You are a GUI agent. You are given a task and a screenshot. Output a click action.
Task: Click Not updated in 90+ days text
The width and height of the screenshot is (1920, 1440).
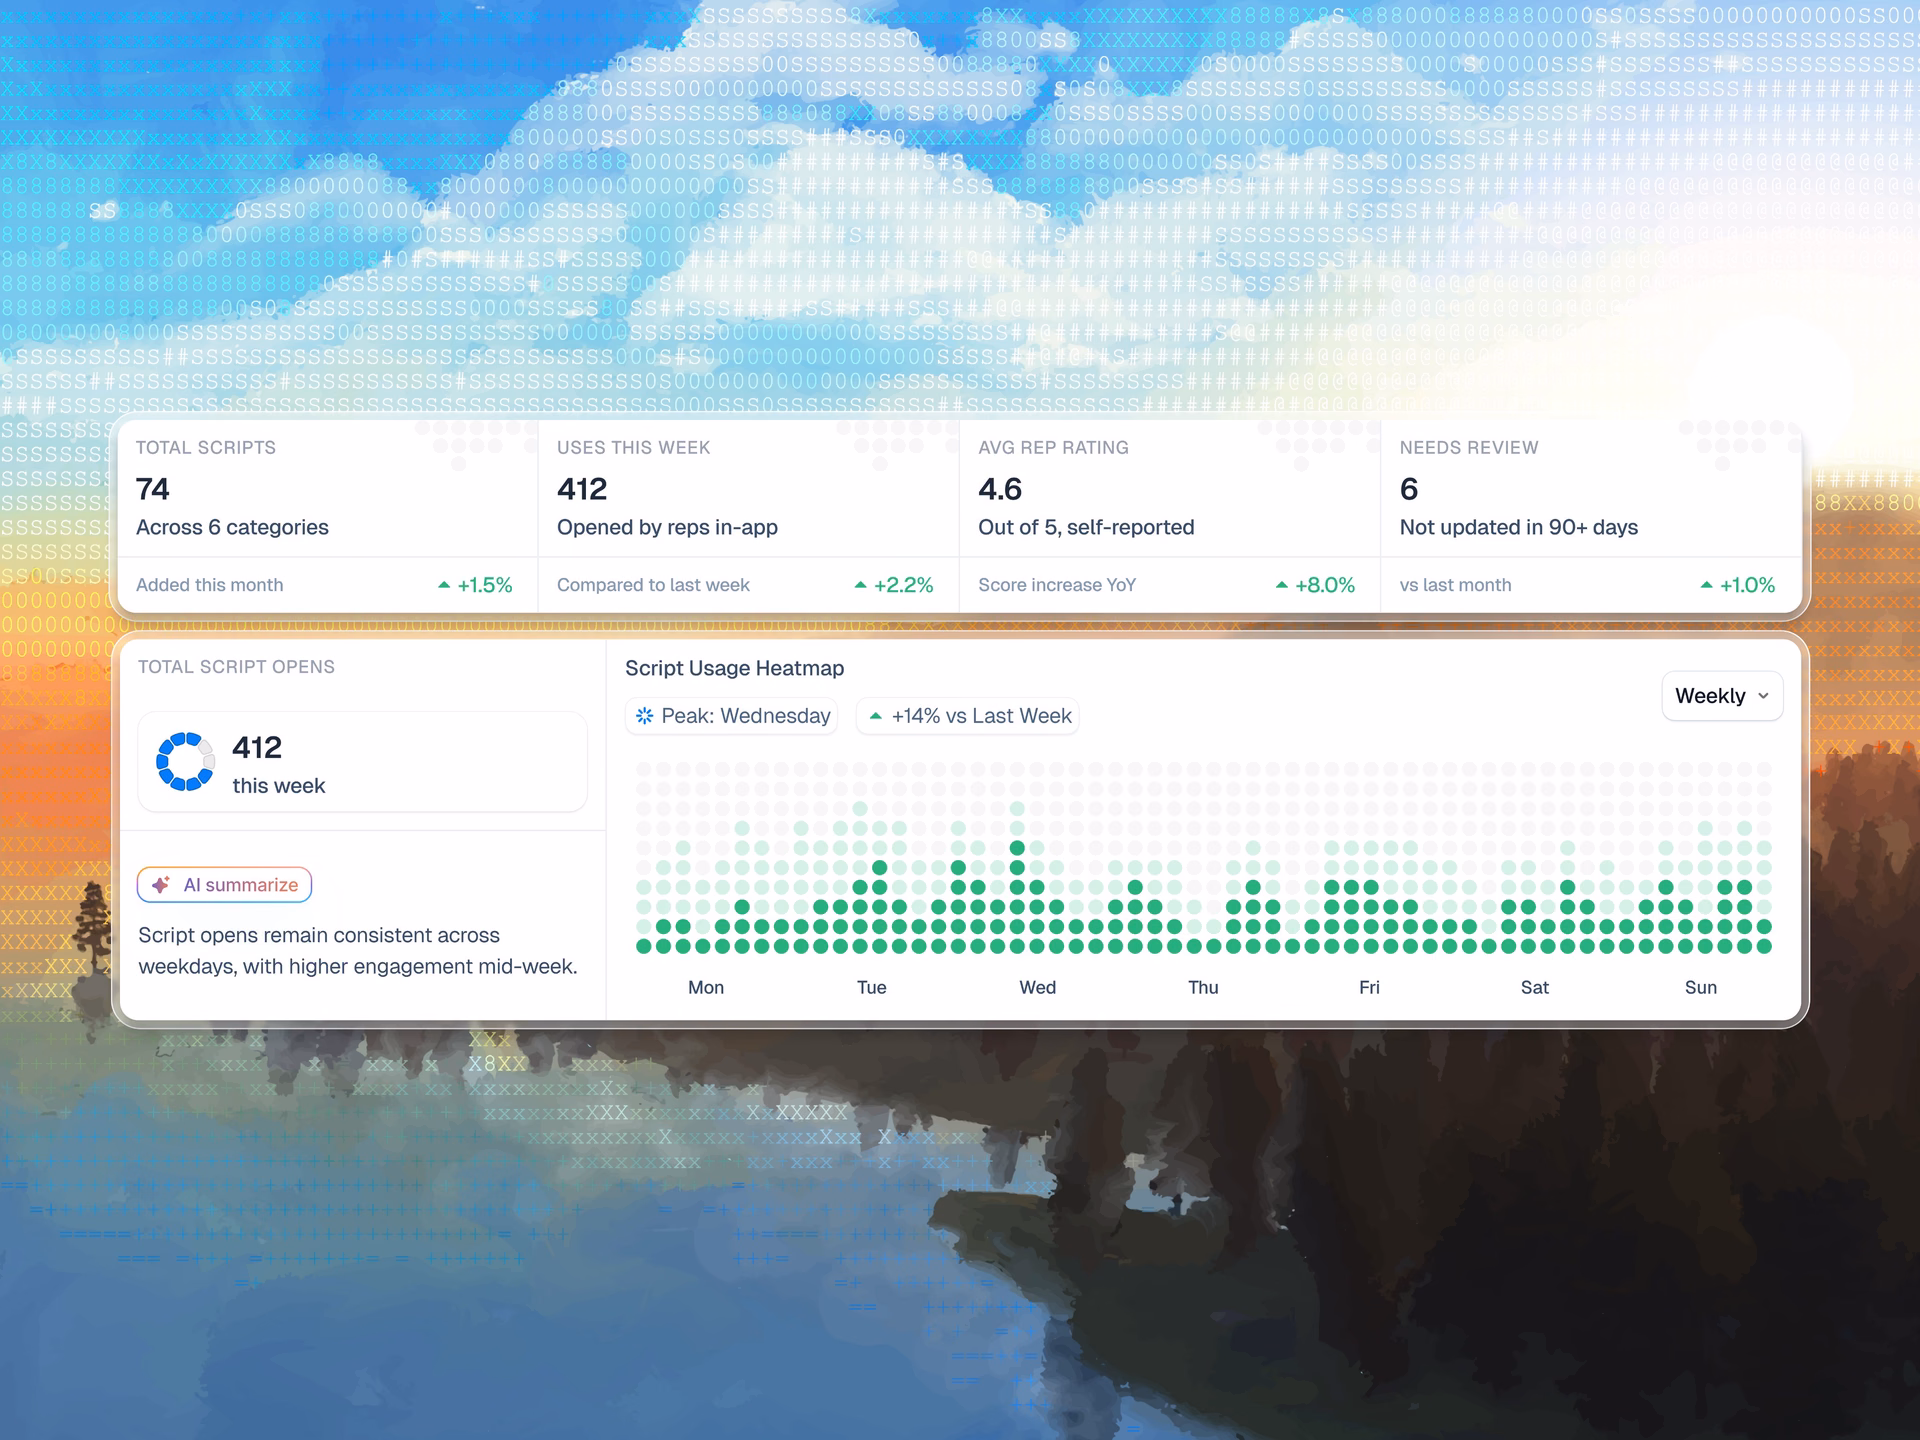[1519, 527]
